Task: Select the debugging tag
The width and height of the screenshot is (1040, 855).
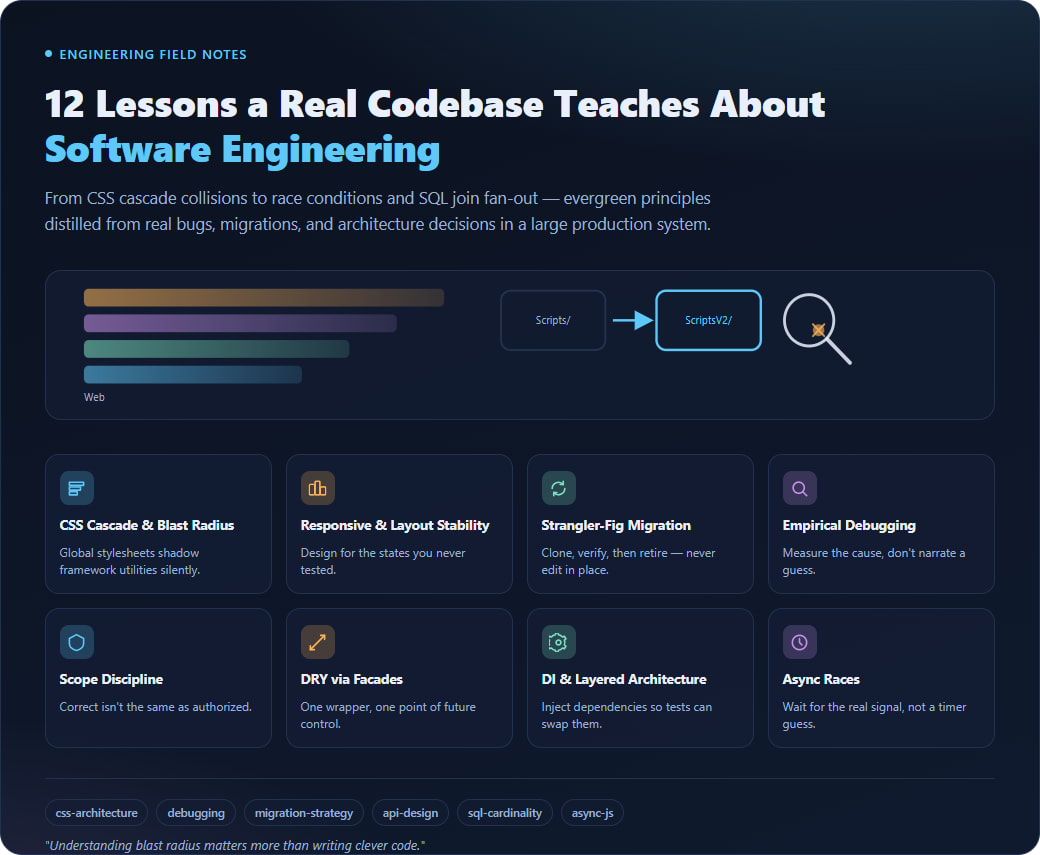Action: pyautogui.click(x=196, y=813)
